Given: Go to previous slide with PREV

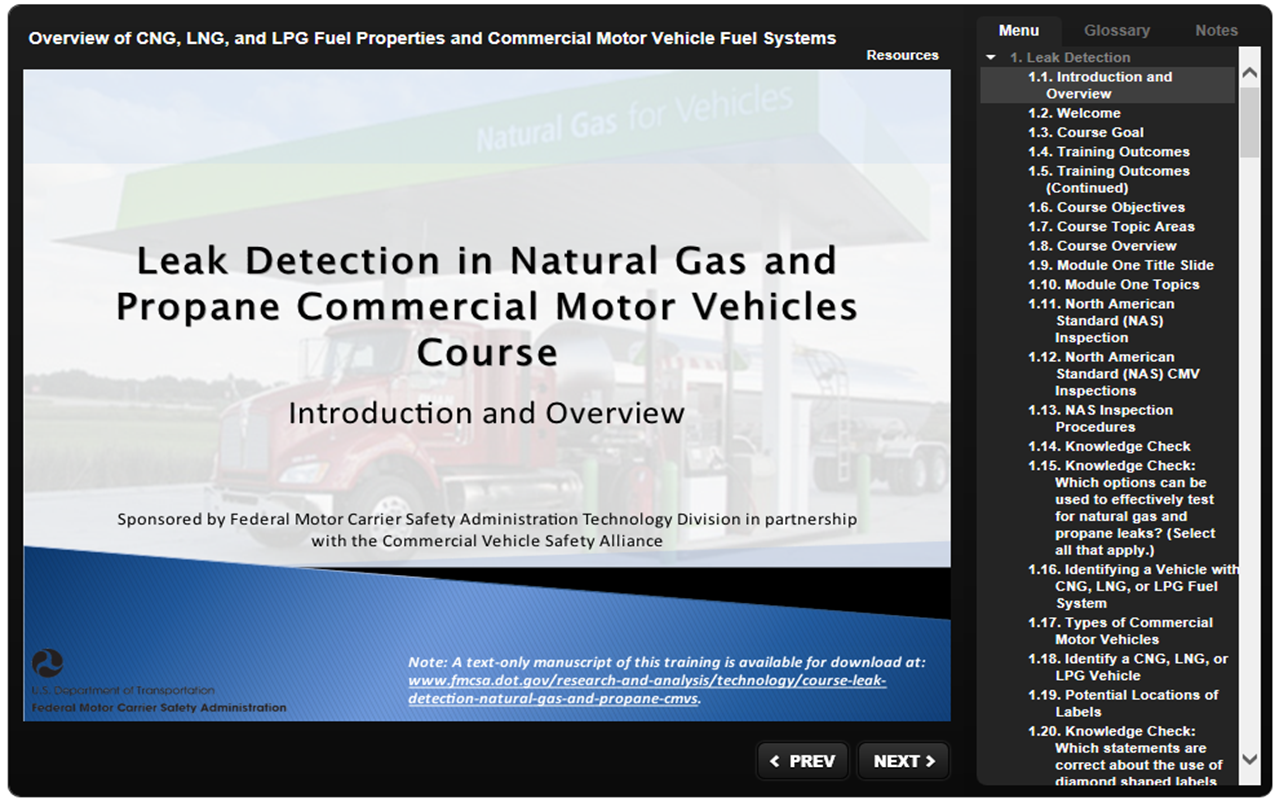Looking at the screenshot, I should pyautogui.click(x=803, y=761).
